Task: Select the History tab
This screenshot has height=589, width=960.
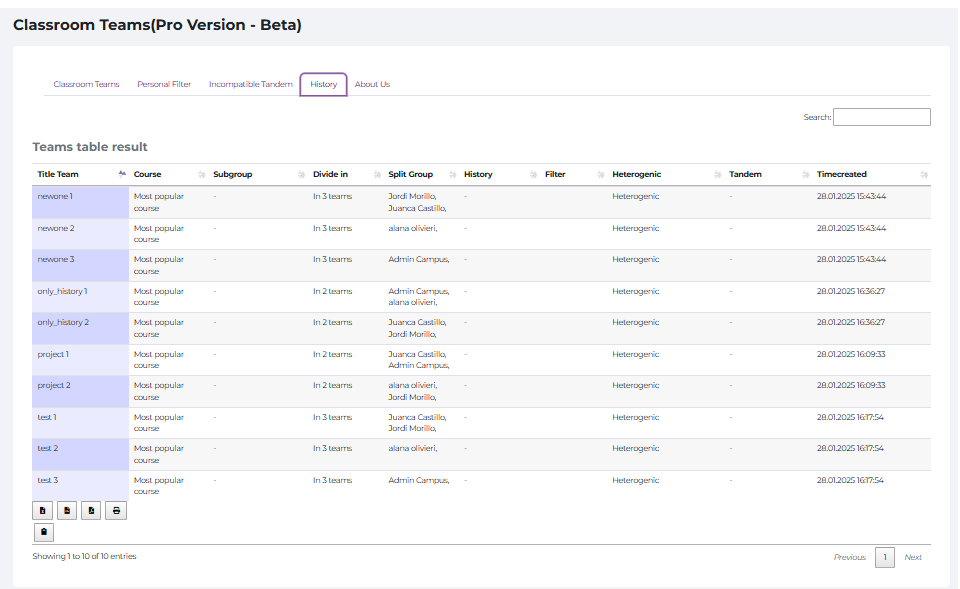Action: (323, 85)
